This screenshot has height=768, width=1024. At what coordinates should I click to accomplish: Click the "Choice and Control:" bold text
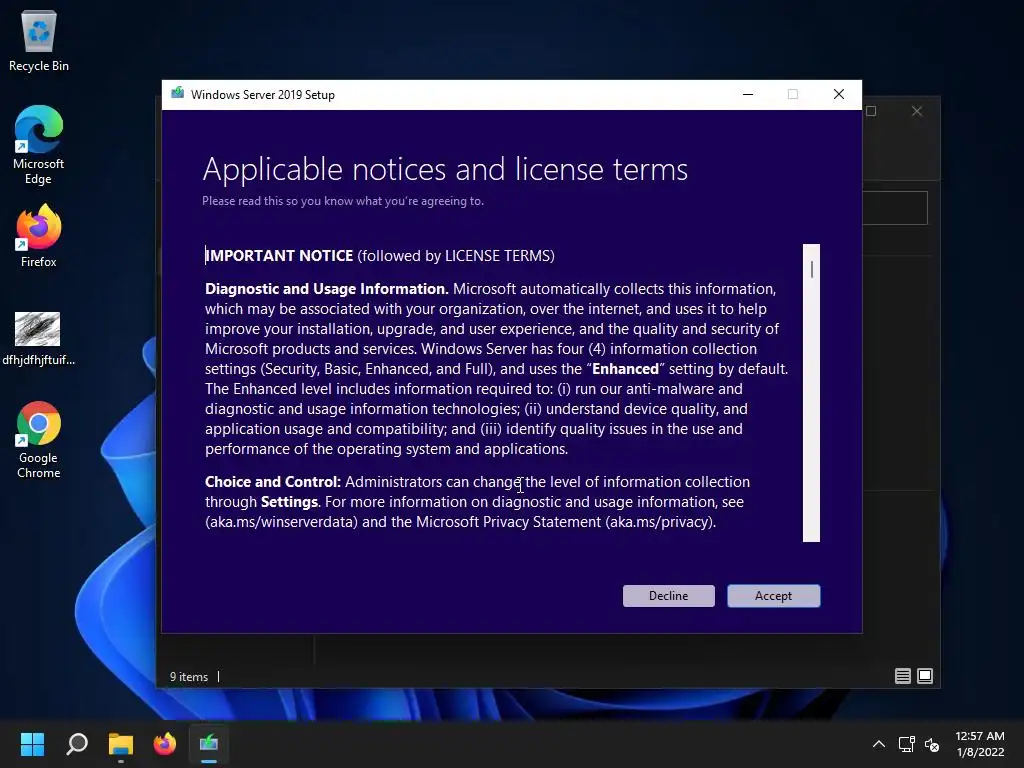[273, 481]
